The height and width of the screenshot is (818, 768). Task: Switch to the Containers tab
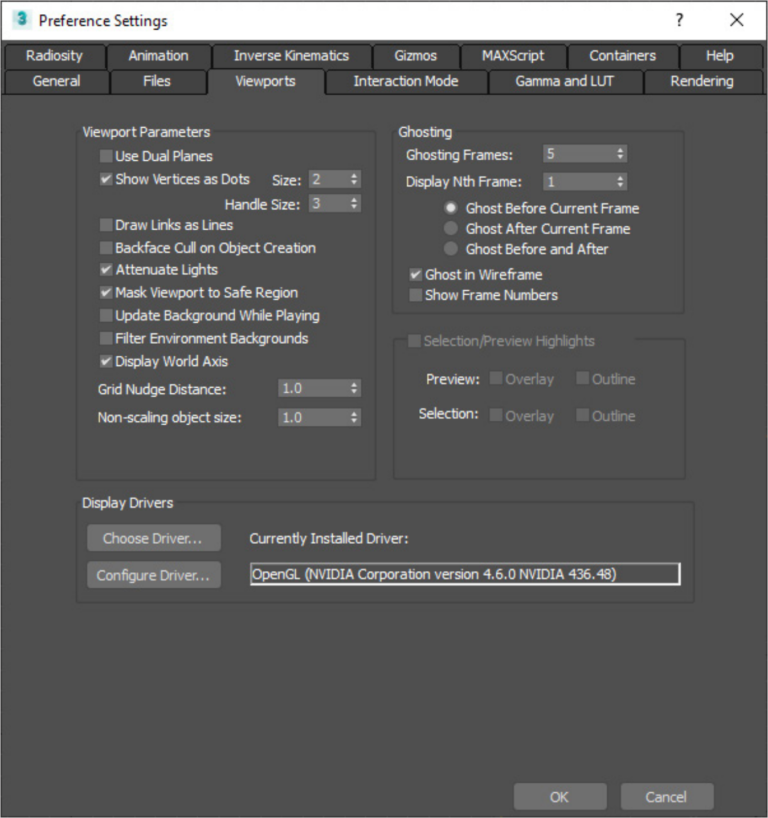622,56
